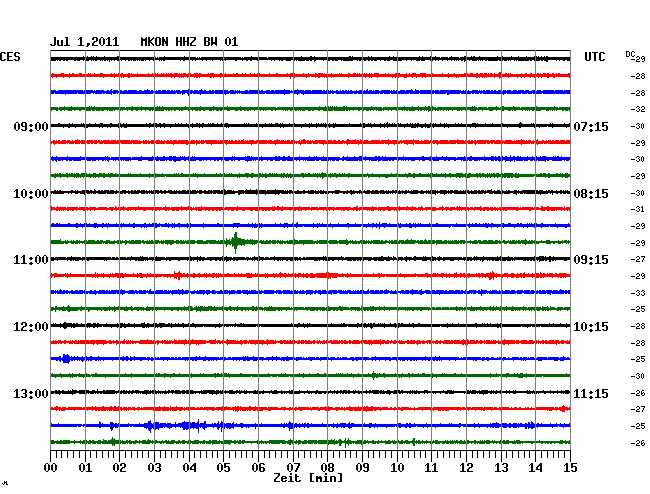
Task: Click minute tick label "01" on the axis
Action: pyautogui.click(x=85, y=467)
